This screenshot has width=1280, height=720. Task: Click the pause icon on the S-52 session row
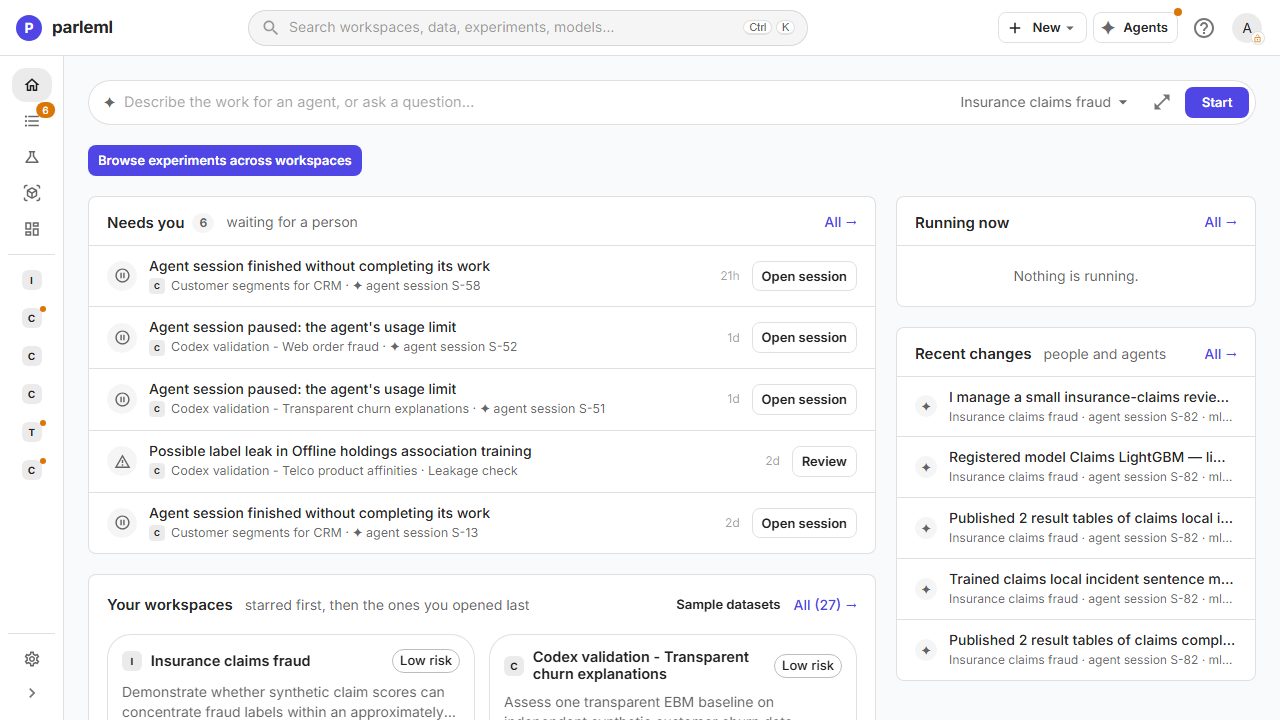122,338
